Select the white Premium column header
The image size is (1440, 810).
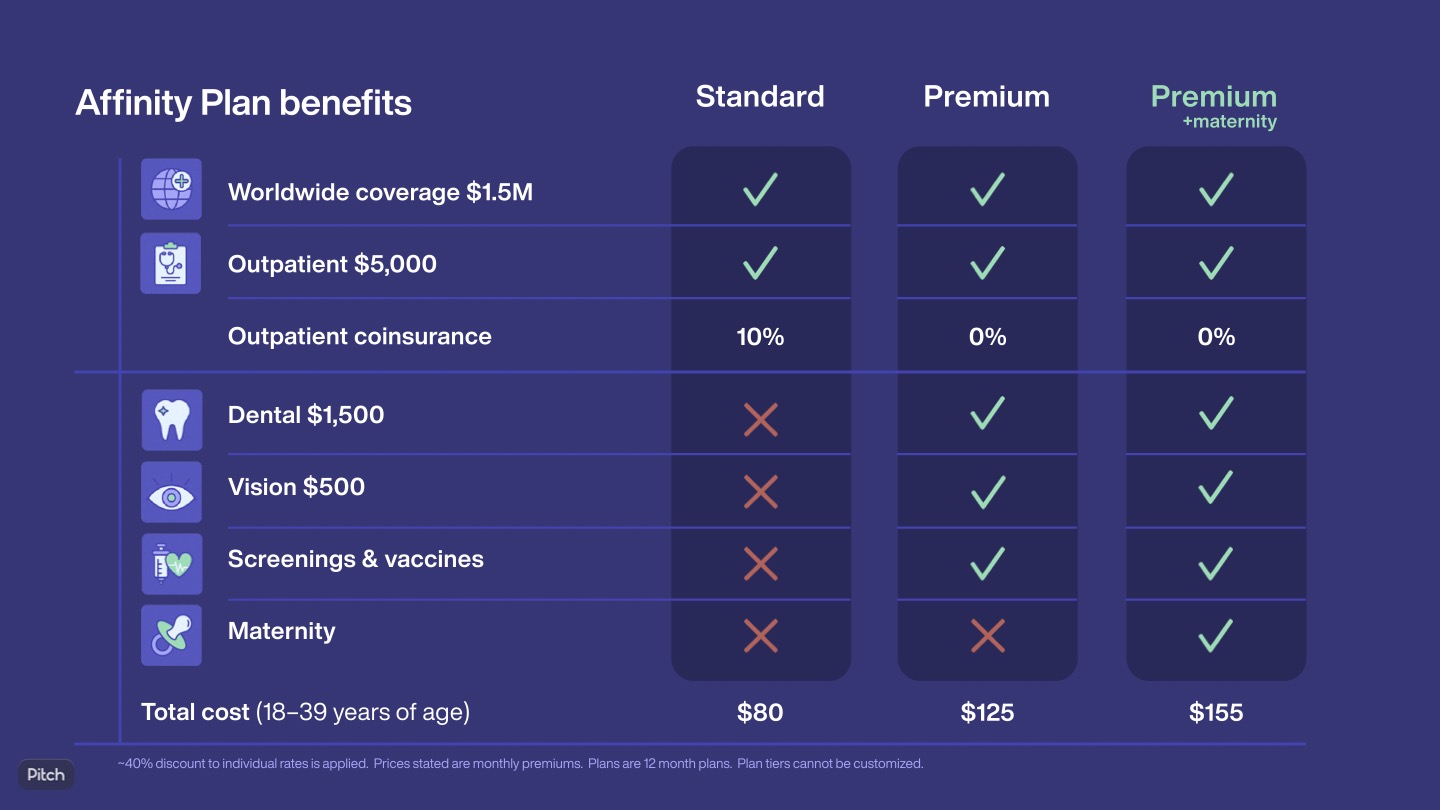[986, 97]
